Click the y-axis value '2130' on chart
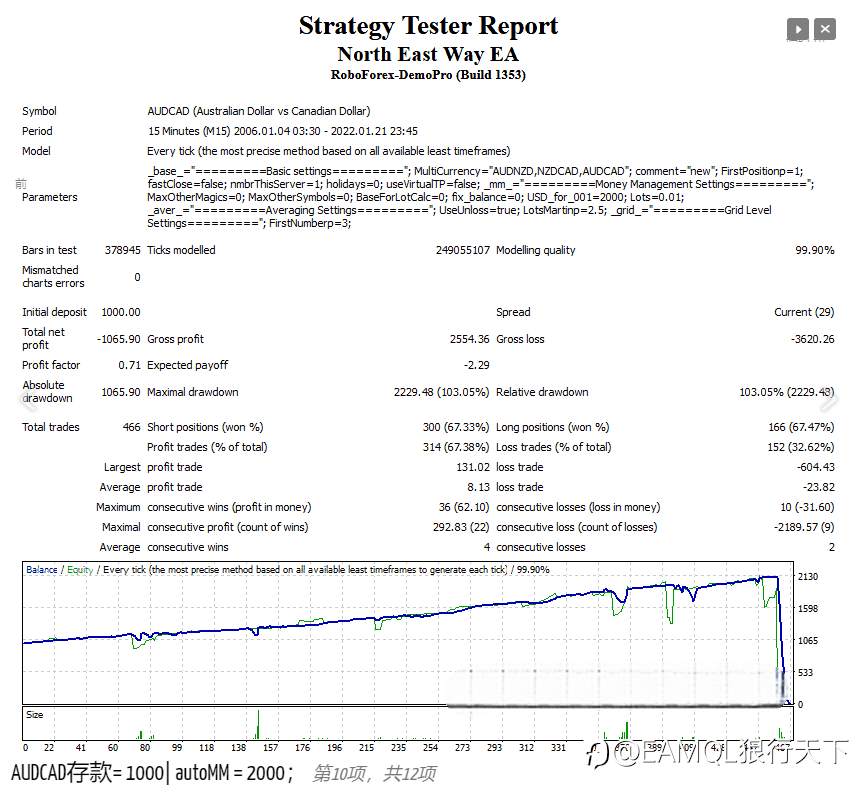 pyautogui.click(x=808, y=577)
